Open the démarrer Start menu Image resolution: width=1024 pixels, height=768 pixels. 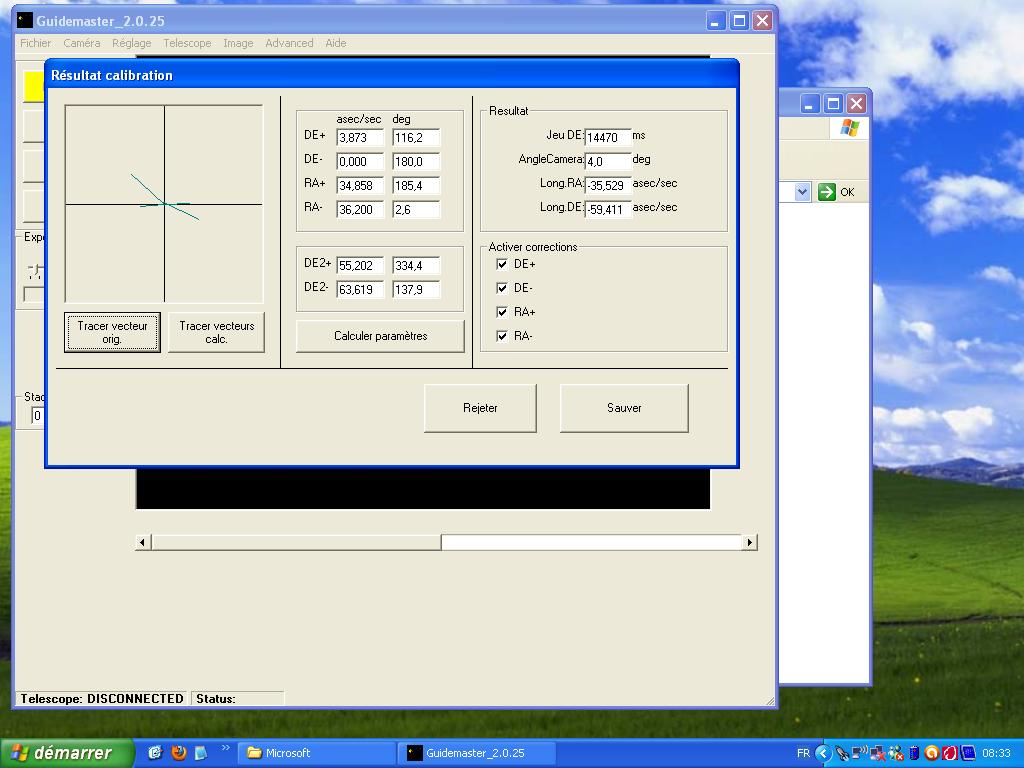point(67,753)
